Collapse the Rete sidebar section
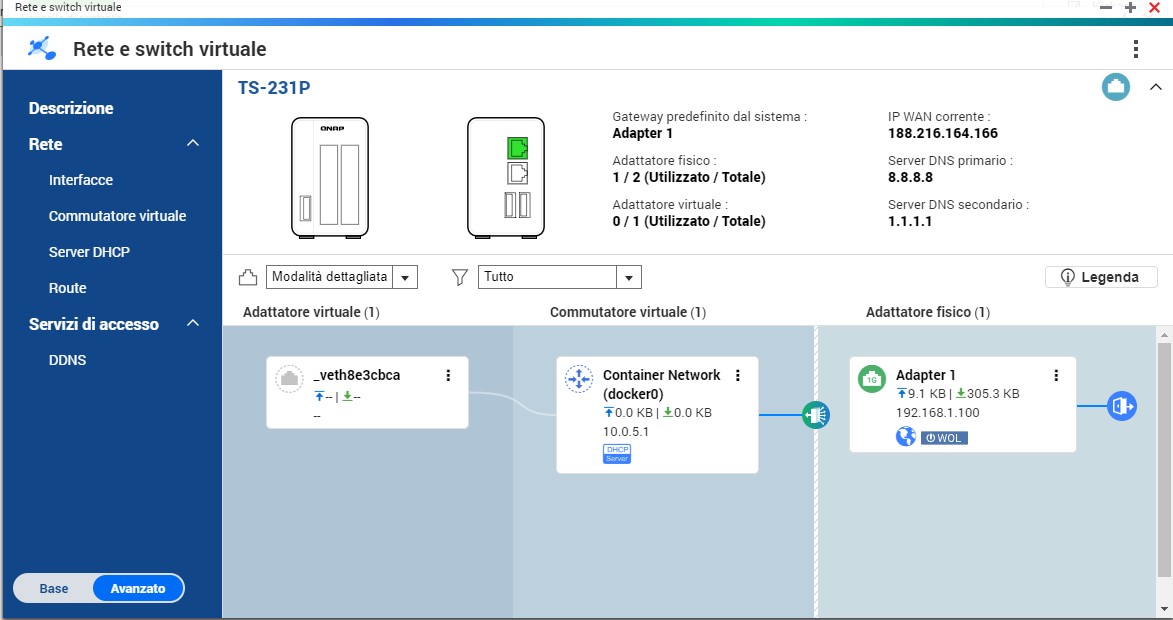The image size is (1173, 620). [193, 145]
